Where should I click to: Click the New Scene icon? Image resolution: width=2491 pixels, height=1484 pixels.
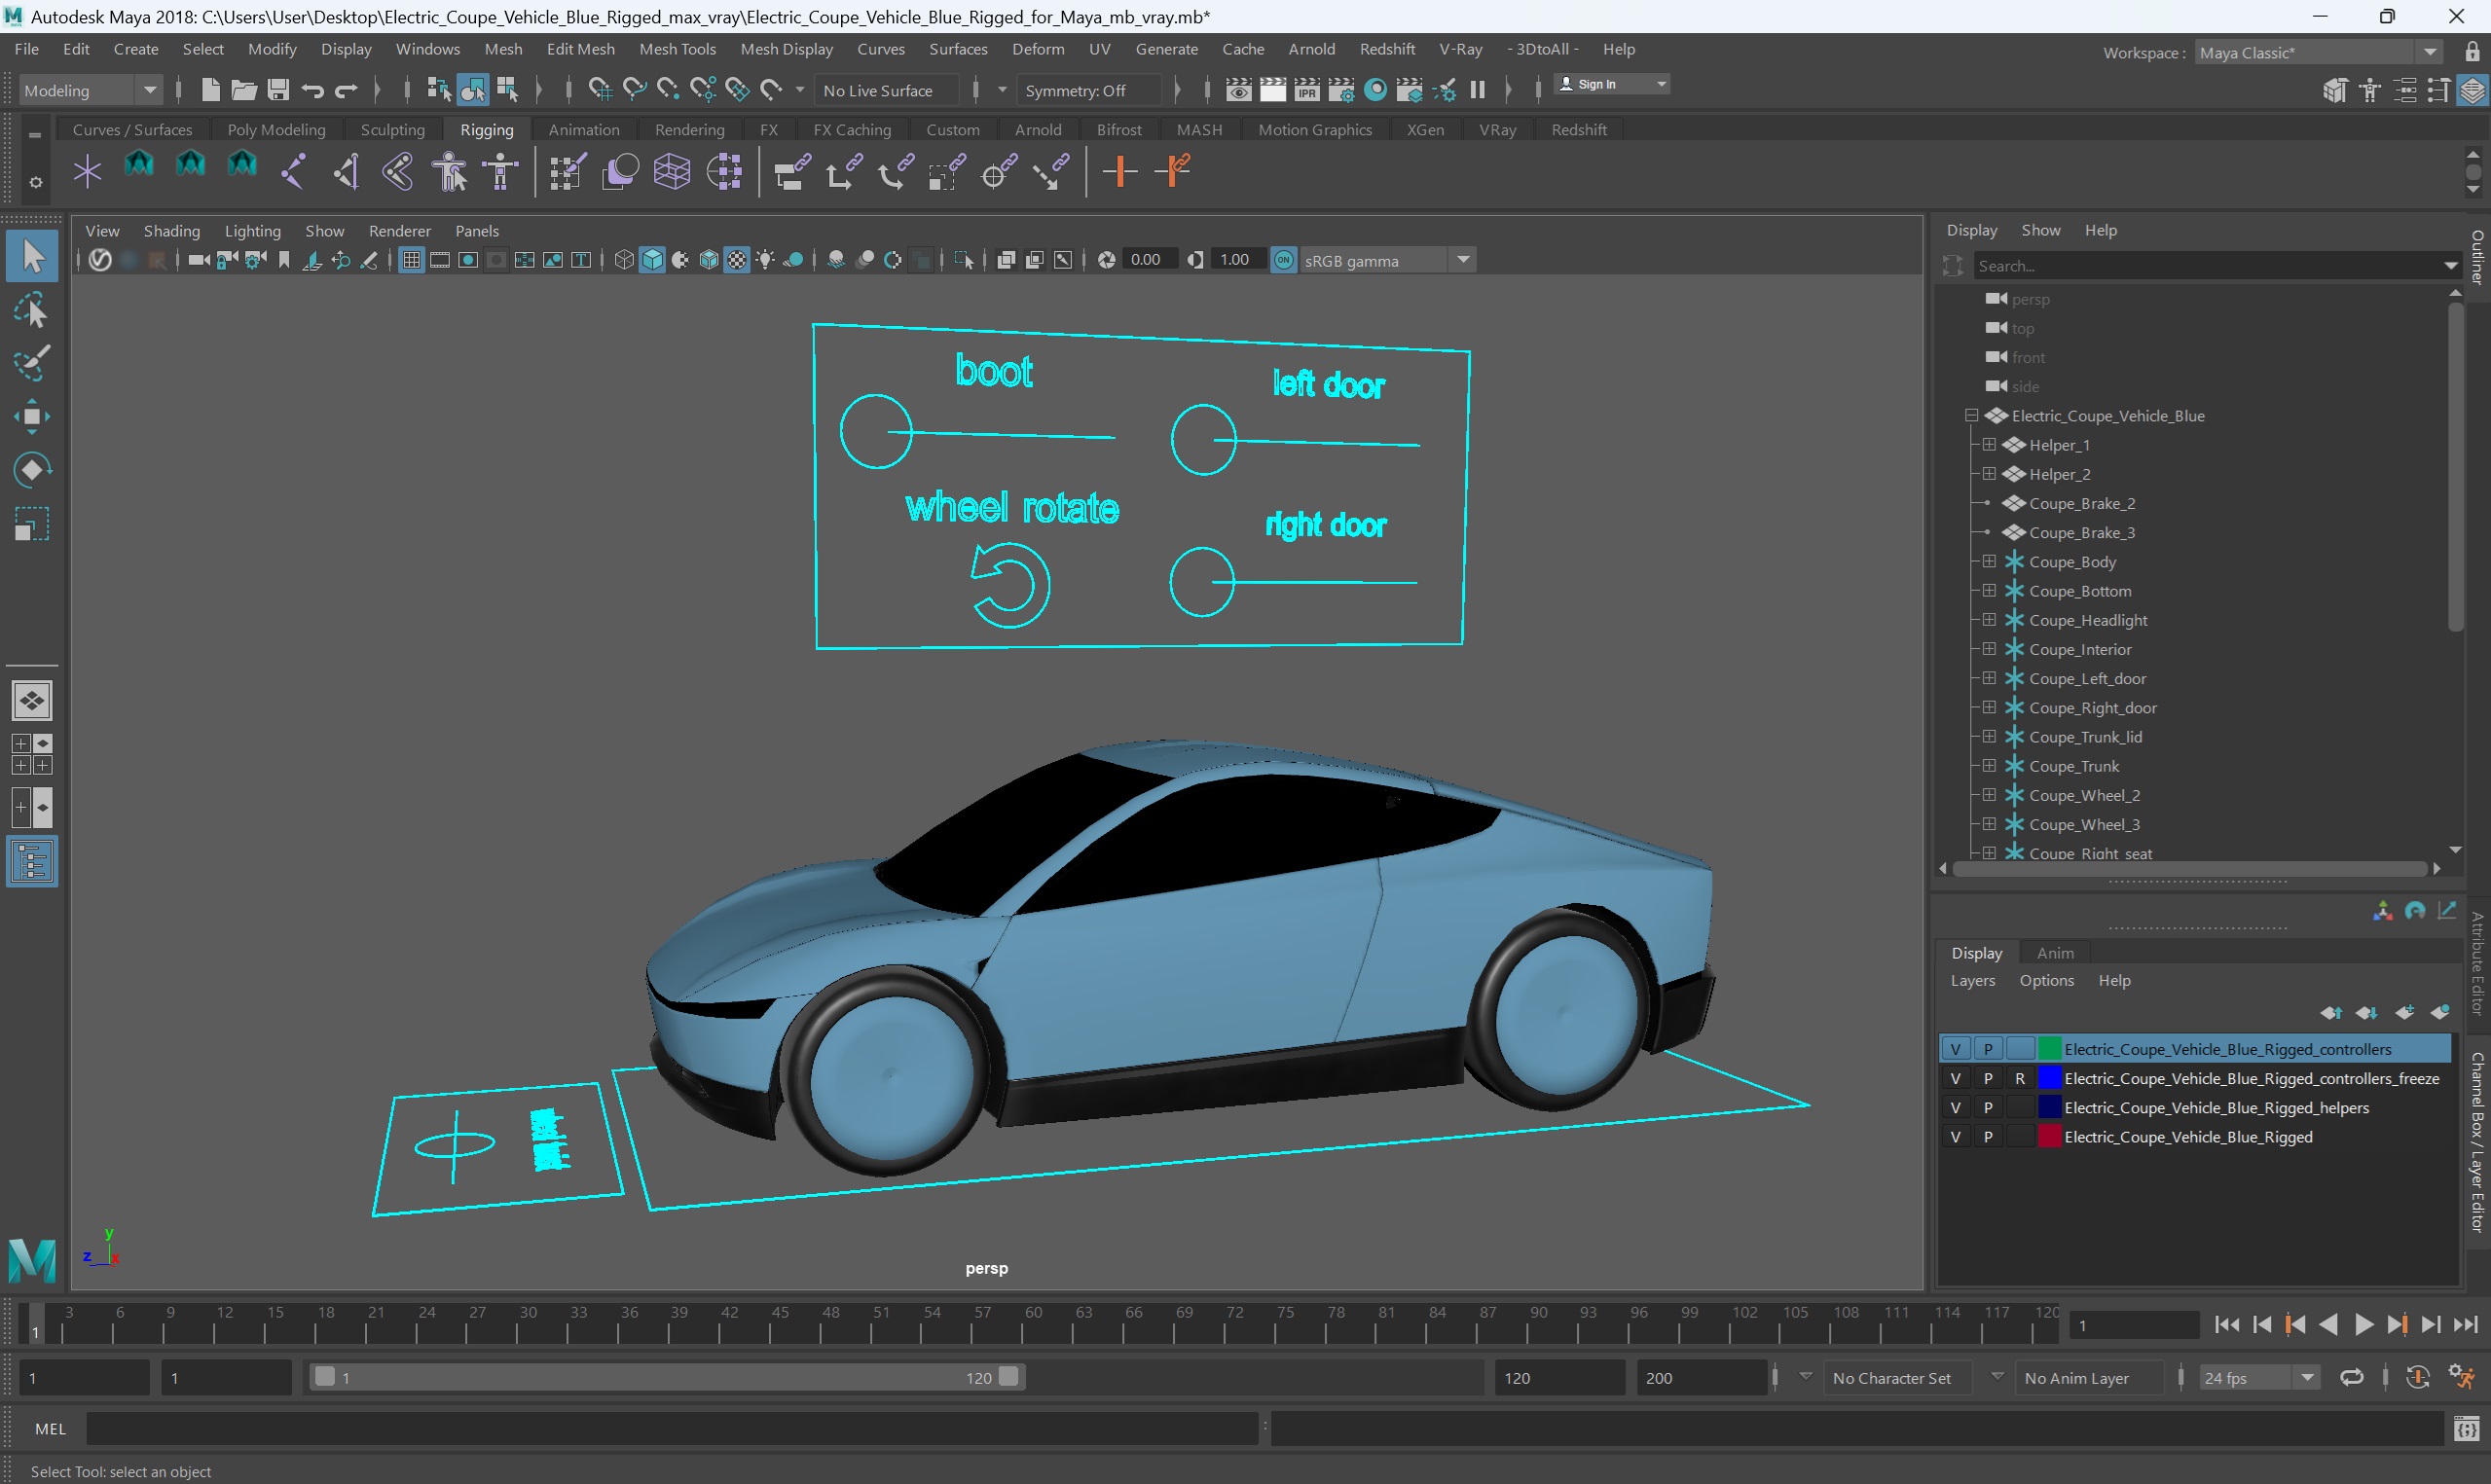click(210, 90)
